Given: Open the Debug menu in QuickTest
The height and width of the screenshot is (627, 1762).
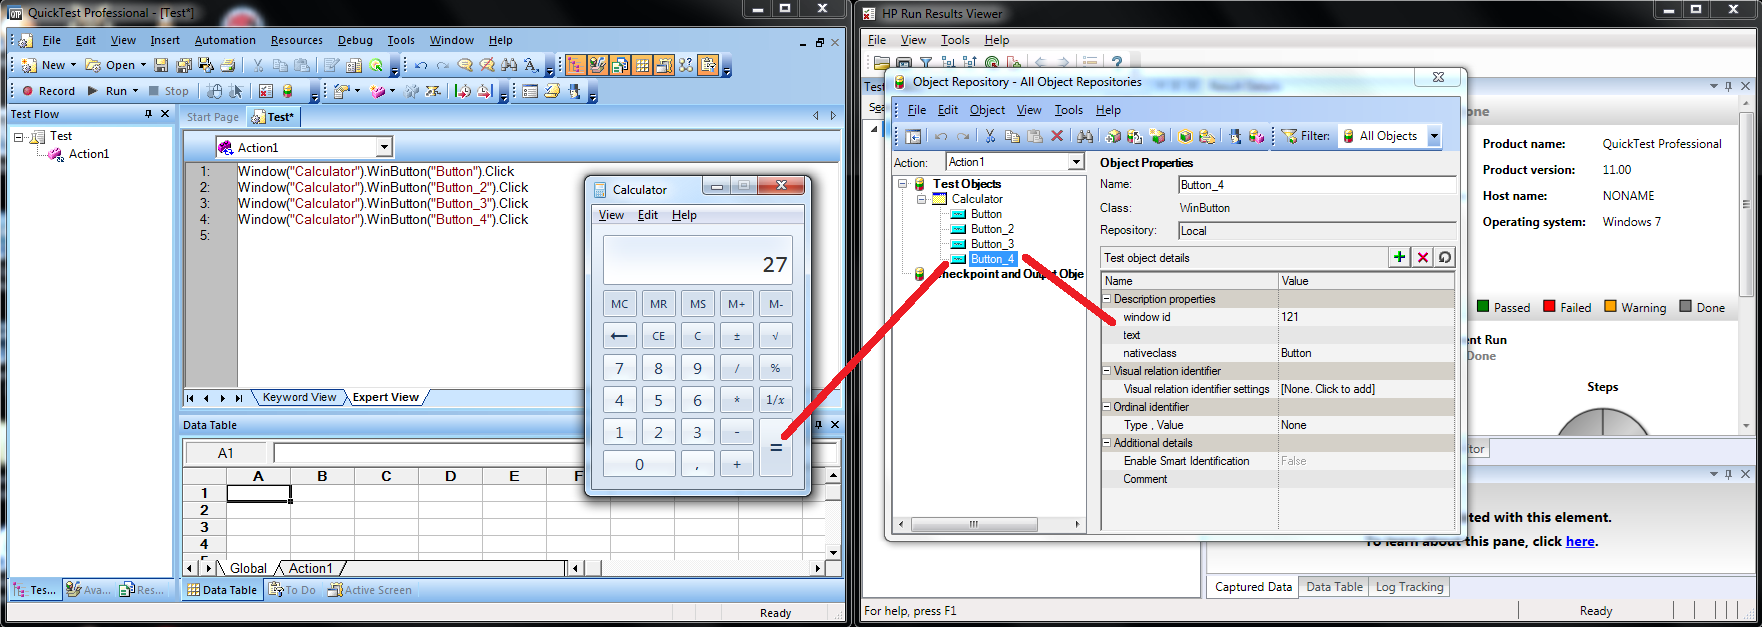Looking at the screenshot, I should (355, 40).
